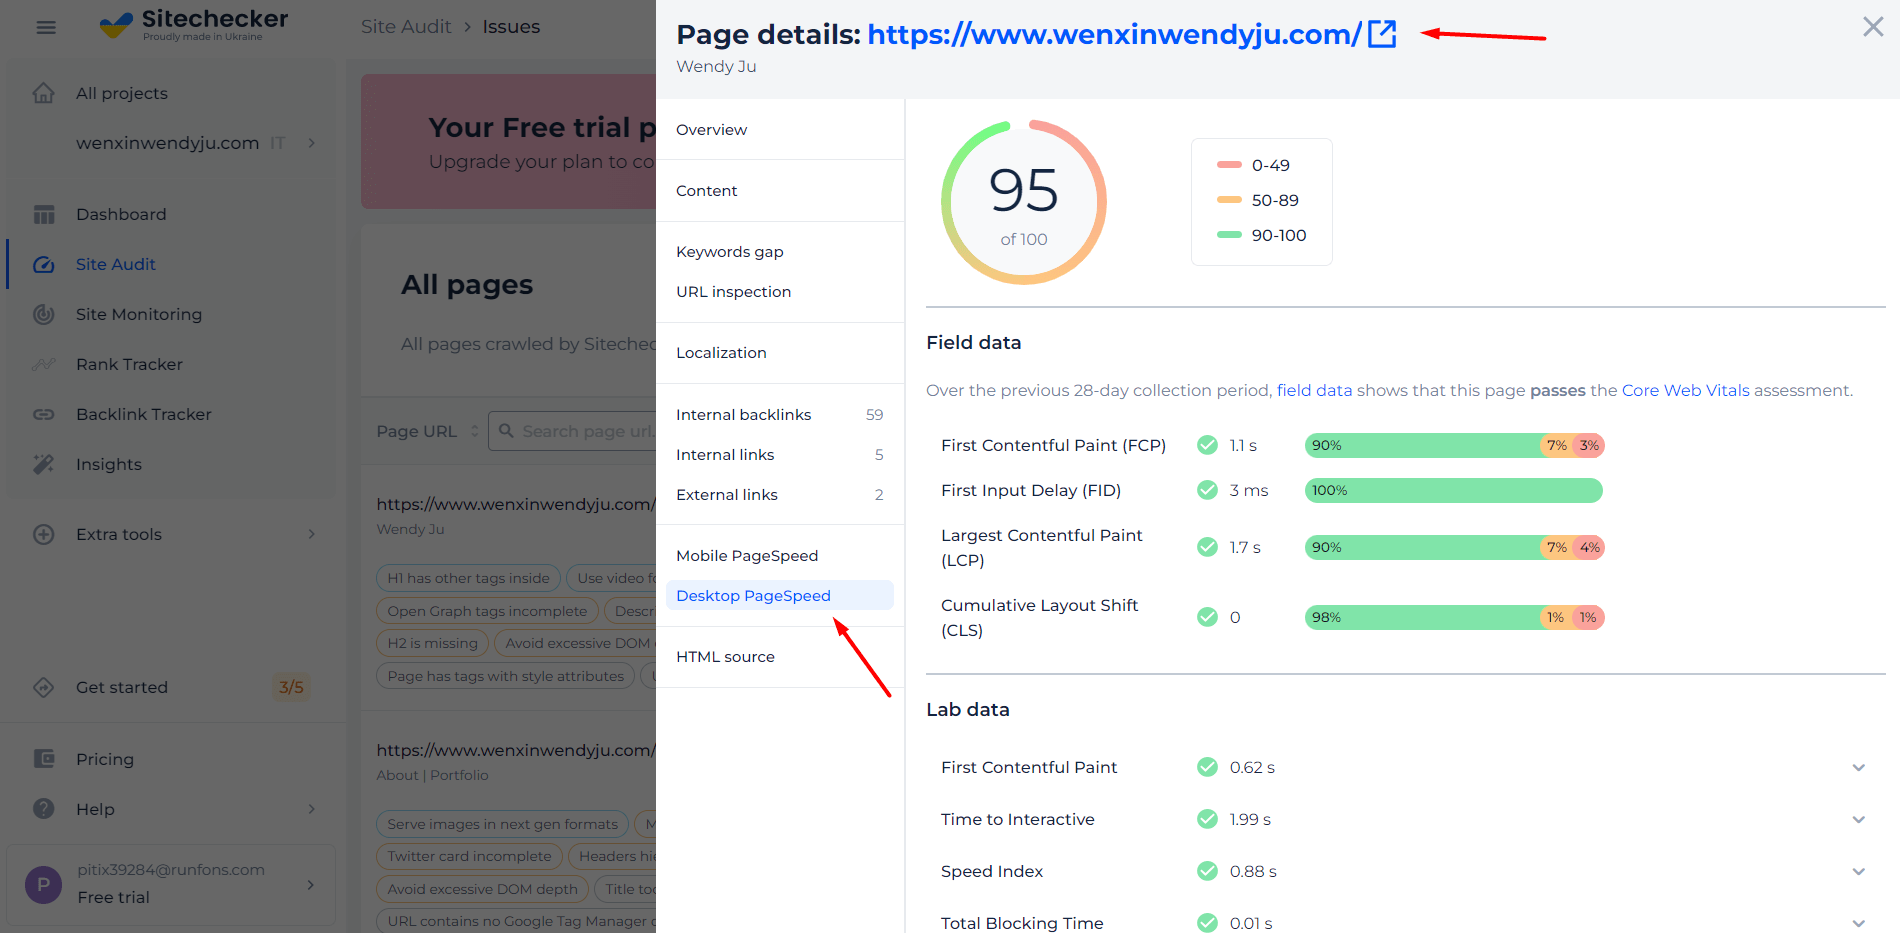Click Twitter card incomplete tag
Viewport: 1900px width, 933px height.
[x=469, y=856]
